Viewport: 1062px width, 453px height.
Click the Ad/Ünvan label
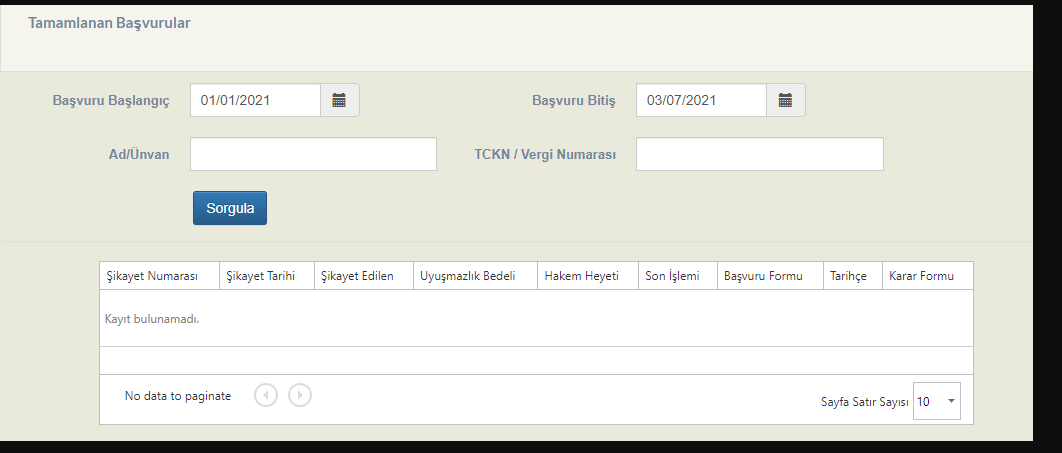(139, 154)
